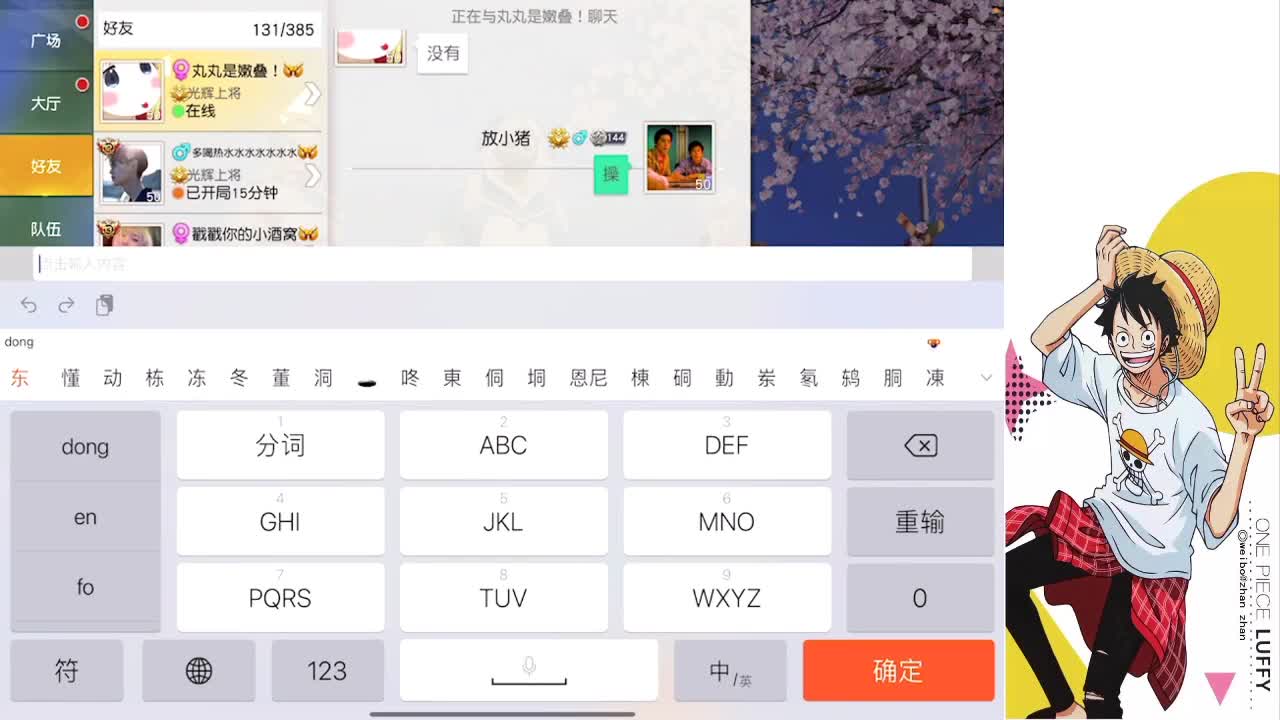This screenshot has height=720, width=1280.
Task: Tap the chat text input field
Action: coord(502,264)
